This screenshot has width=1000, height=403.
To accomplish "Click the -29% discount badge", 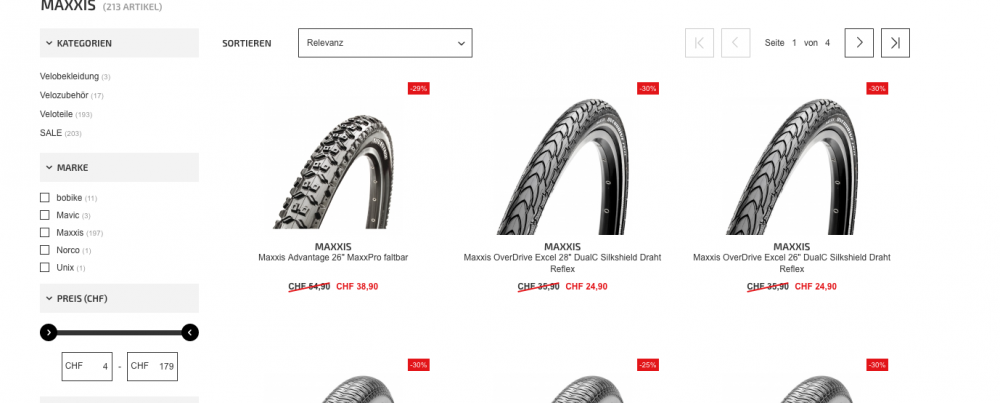I will click(418, 89).
